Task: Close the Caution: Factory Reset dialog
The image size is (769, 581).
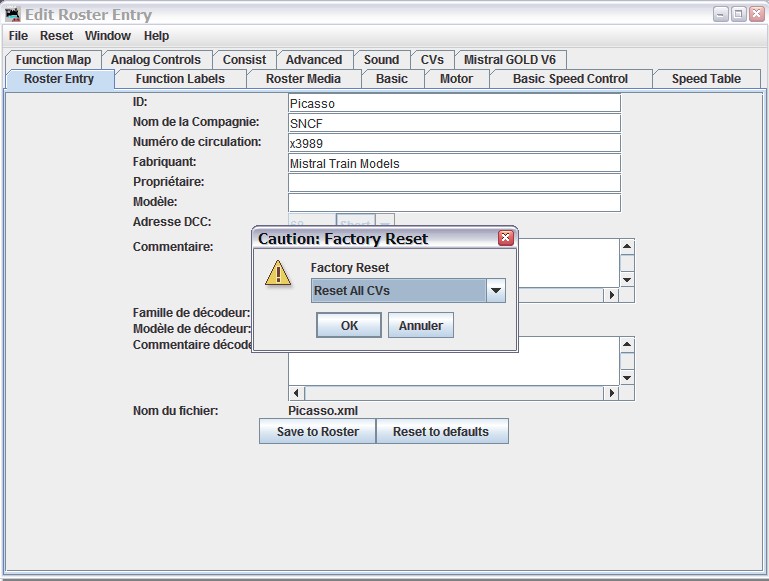Action: [506, 238]
